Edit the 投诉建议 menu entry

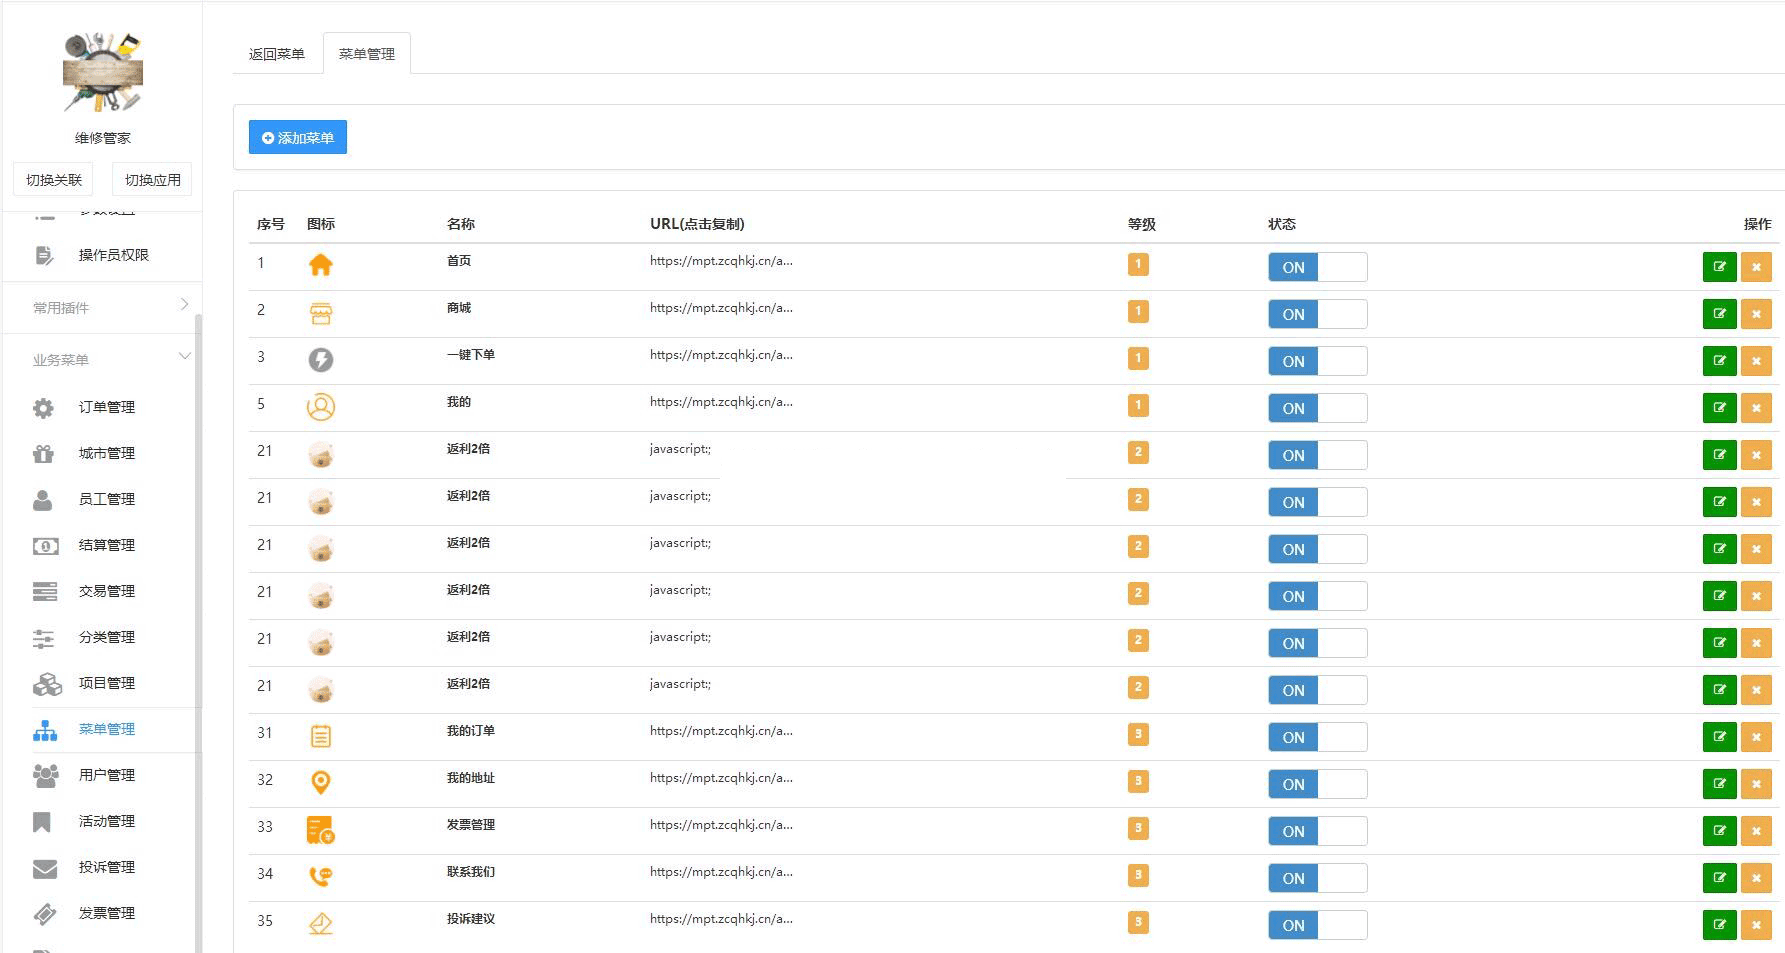[x=1719, y=925]
